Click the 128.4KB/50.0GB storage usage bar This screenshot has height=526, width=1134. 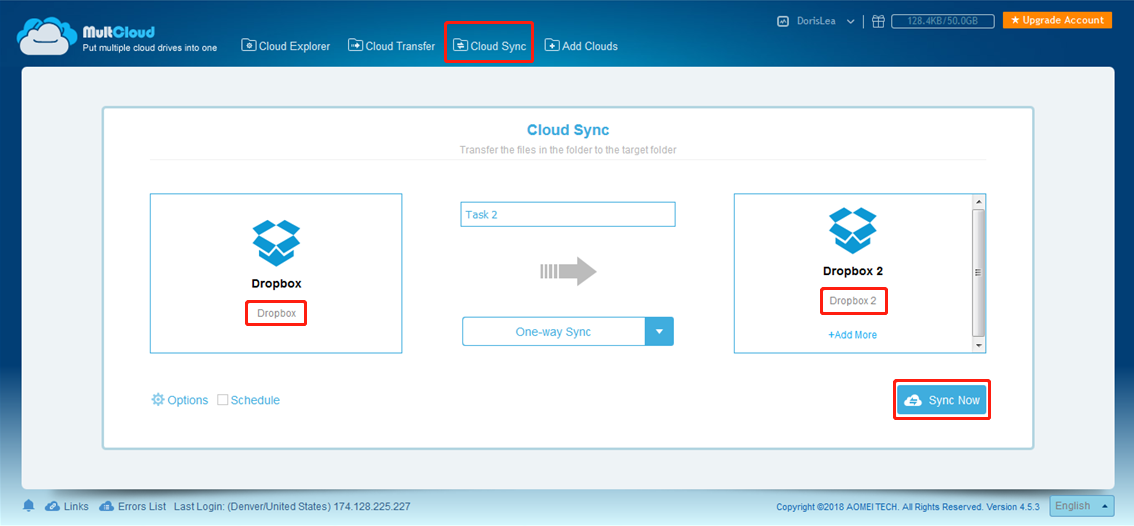943,21
